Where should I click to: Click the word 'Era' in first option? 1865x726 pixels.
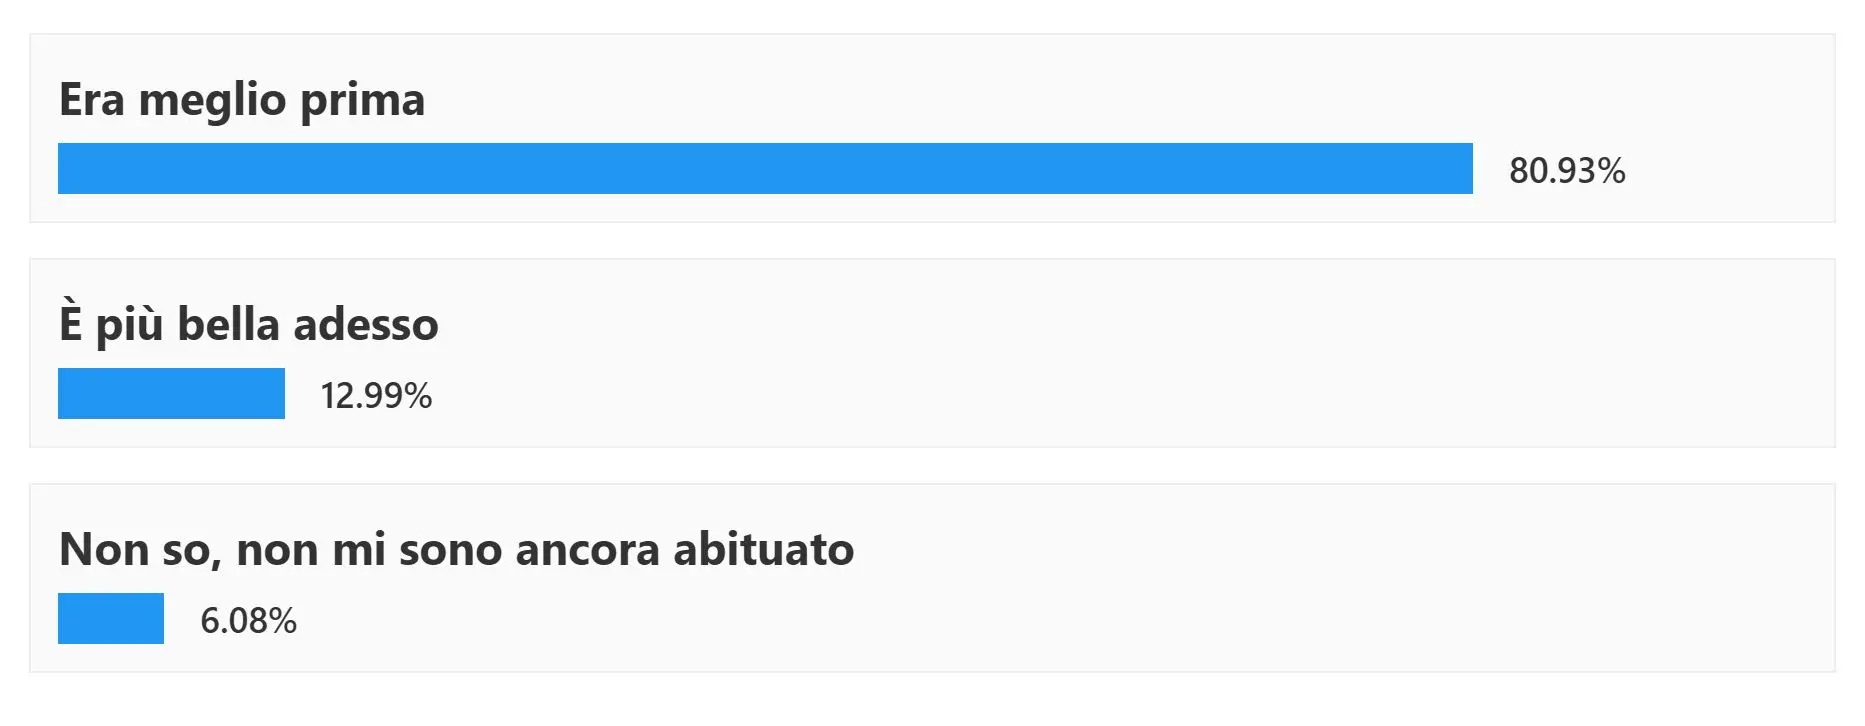[x=91, y=100]
